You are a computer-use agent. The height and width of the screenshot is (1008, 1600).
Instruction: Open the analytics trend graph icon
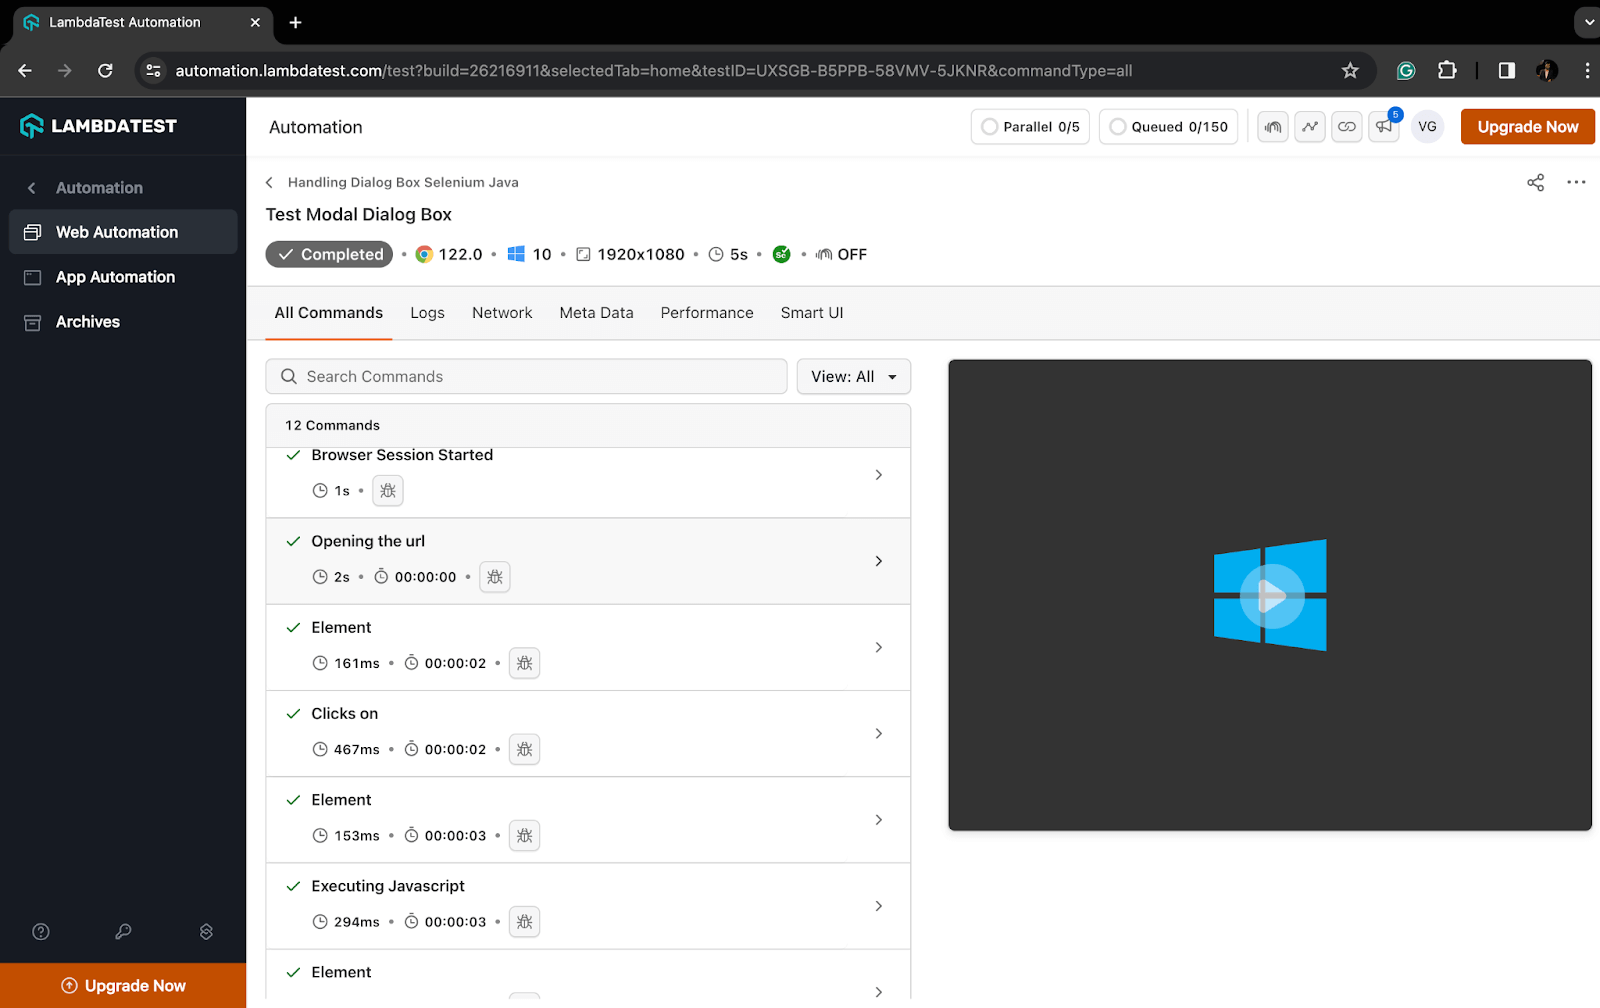pyautogui.click(x=1309, y=127)
